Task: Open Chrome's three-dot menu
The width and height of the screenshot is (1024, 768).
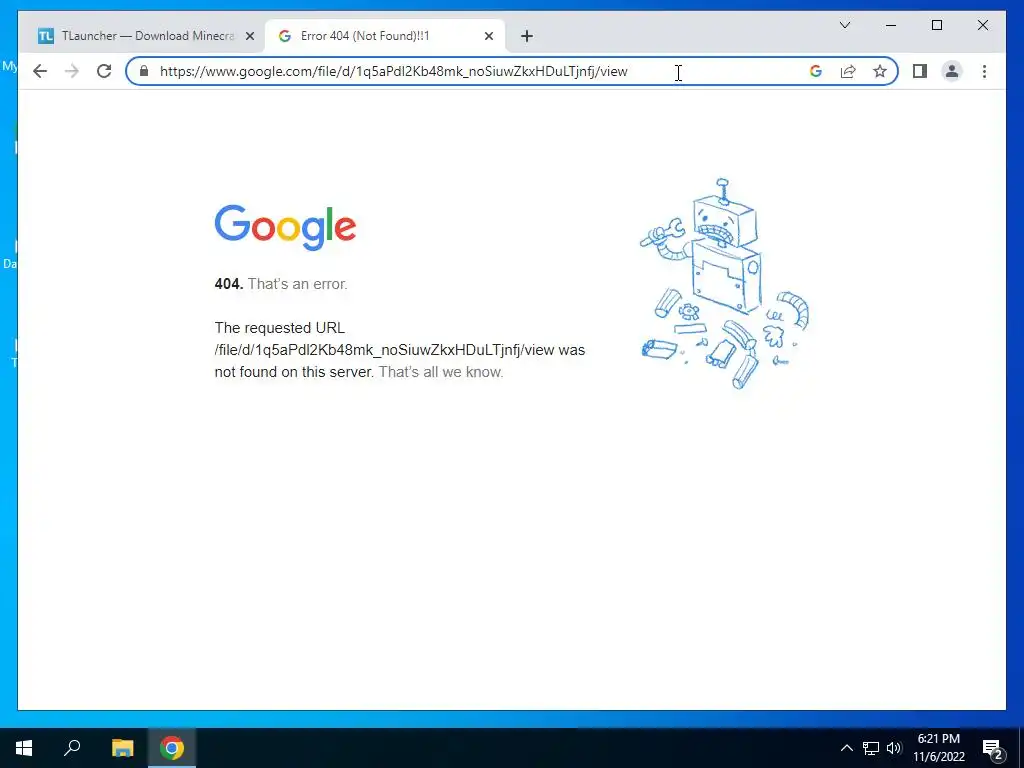Action: [984, 71]
